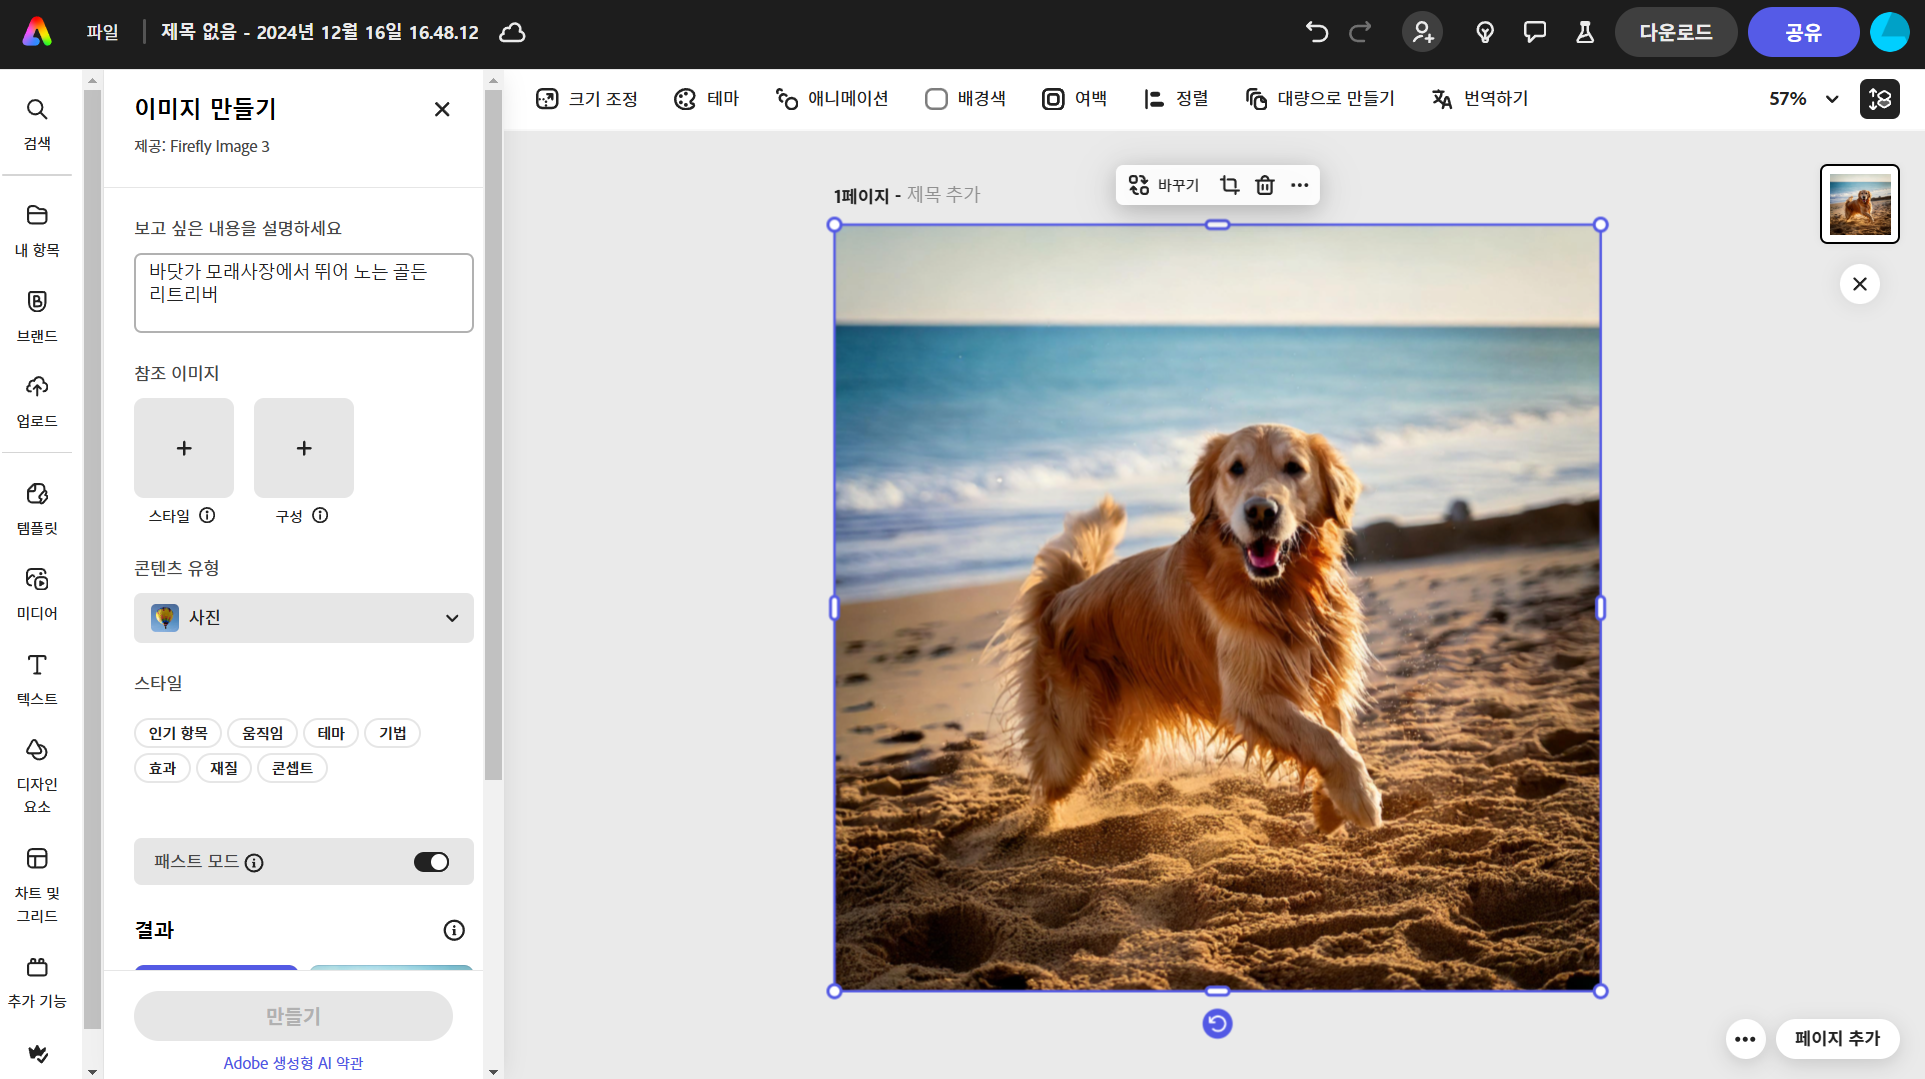Open the Adobe 생성형 AI 약관 link
The height and width of the screenshot is (1079, 1925).
coord(293,1063)
